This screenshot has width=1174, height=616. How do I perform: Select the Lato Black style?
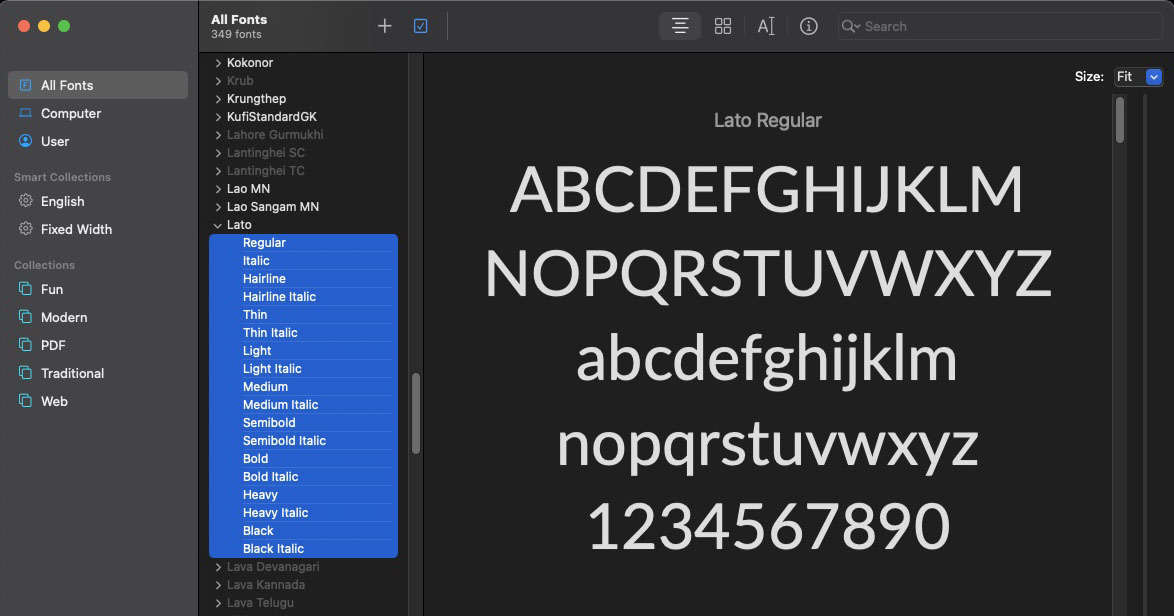pos(303,531)
